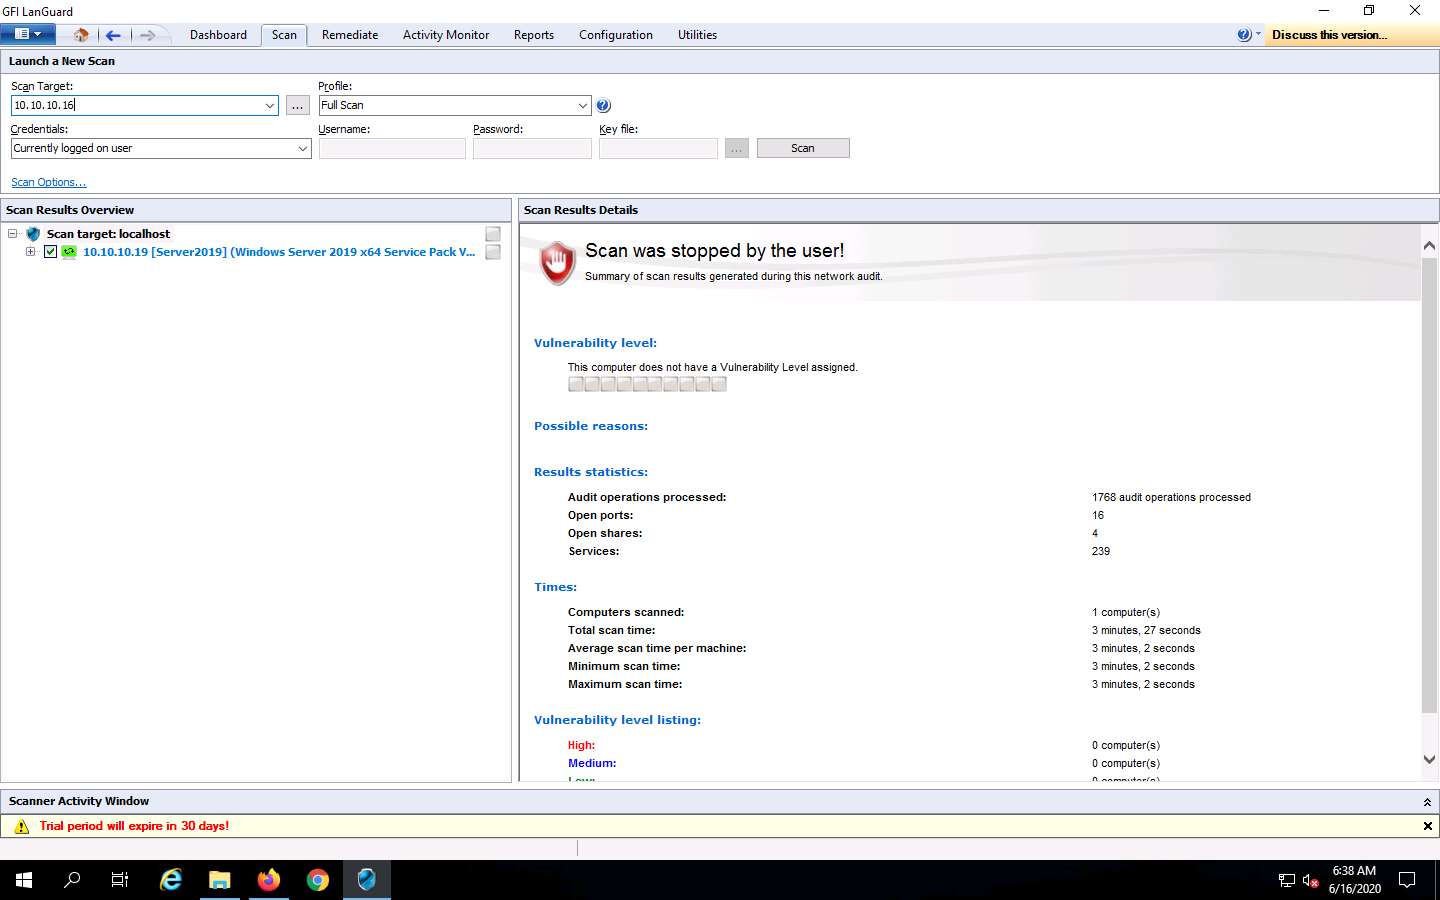Open the LanGuard main application menu button
The height and width of the screenshot is (900, 1440).
27,34
